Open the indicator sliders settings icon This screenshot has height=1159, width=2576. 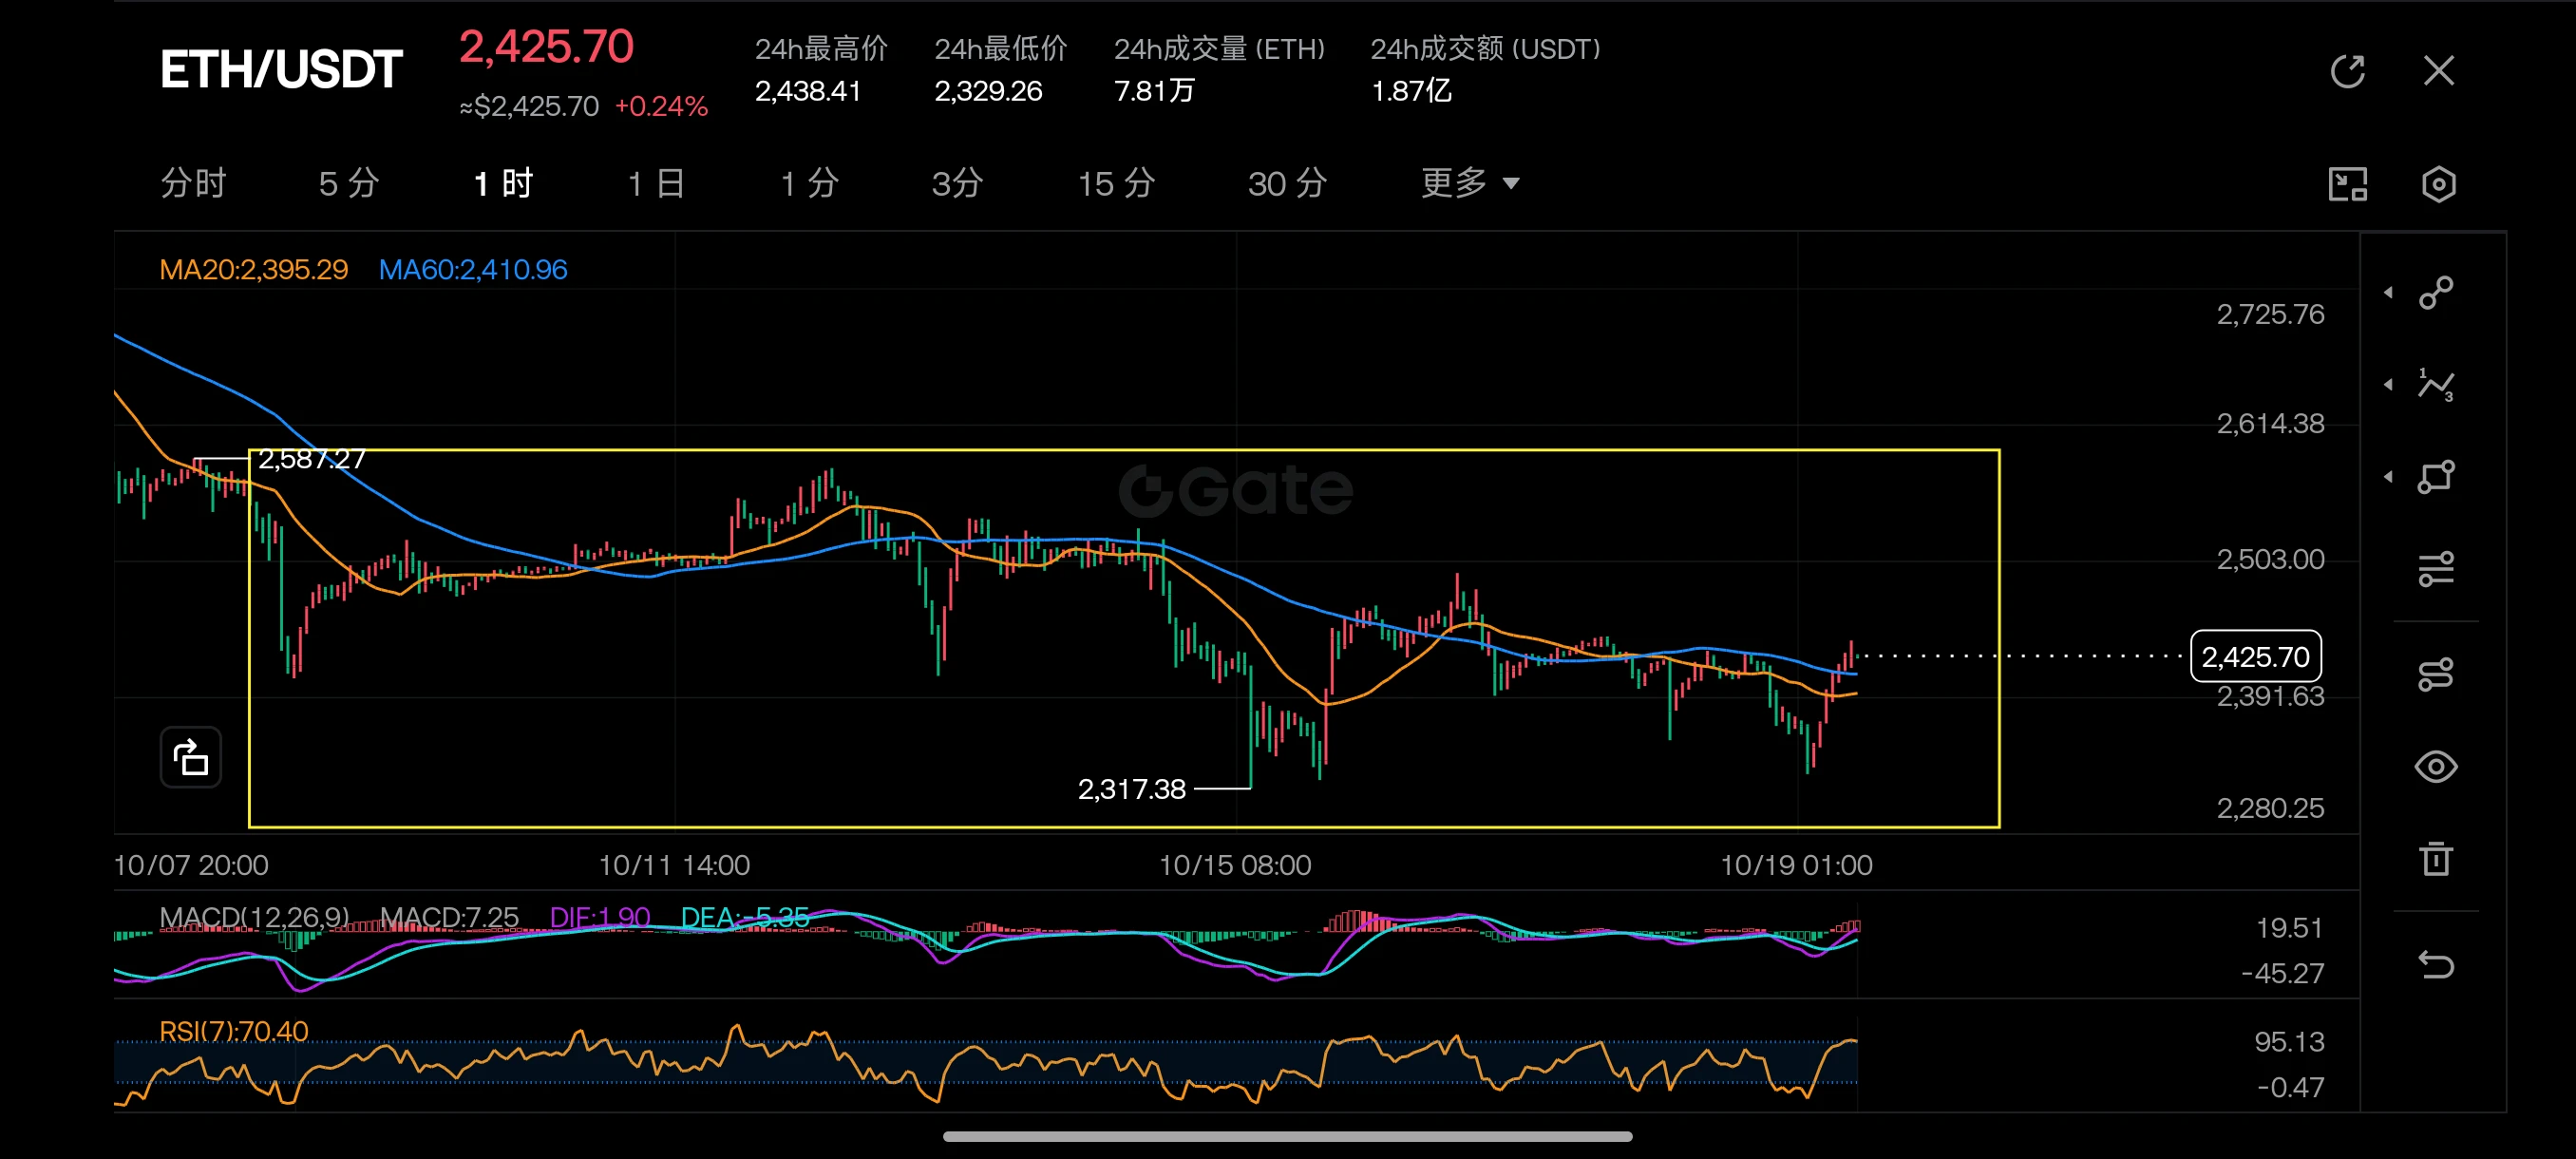point(2436,569)
